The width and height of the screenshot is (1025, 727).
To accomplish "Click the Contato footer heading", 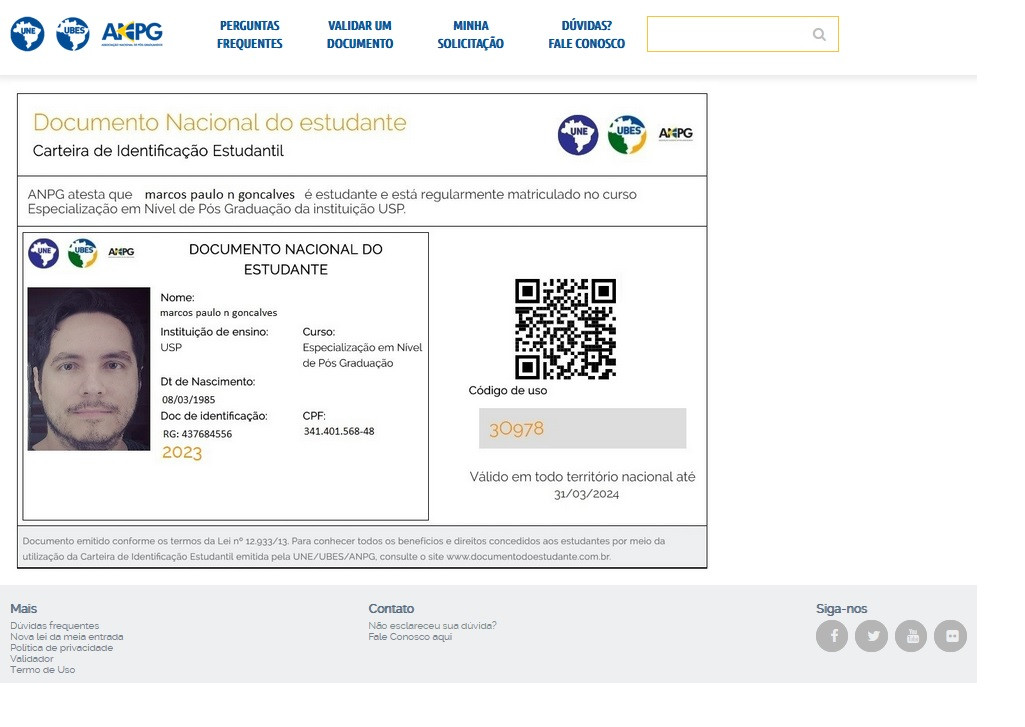I will [391, 609].
